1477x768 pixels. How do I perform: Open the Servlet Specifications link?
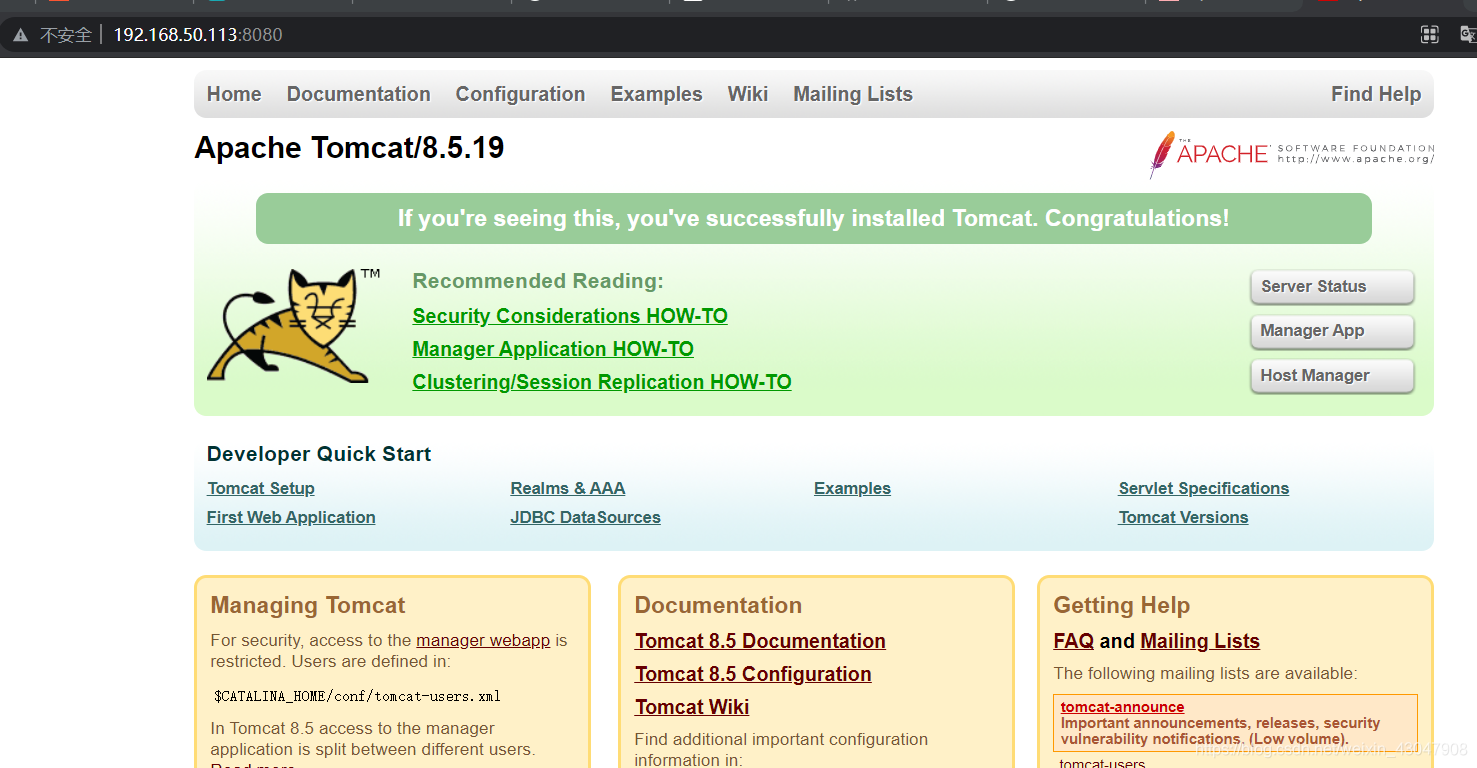pos(1204,488)
